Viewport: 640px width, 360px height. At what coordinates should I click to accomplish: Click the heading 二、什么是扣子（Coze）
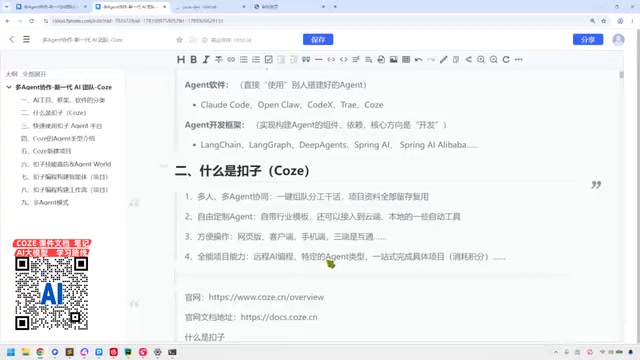coord(242,171)
